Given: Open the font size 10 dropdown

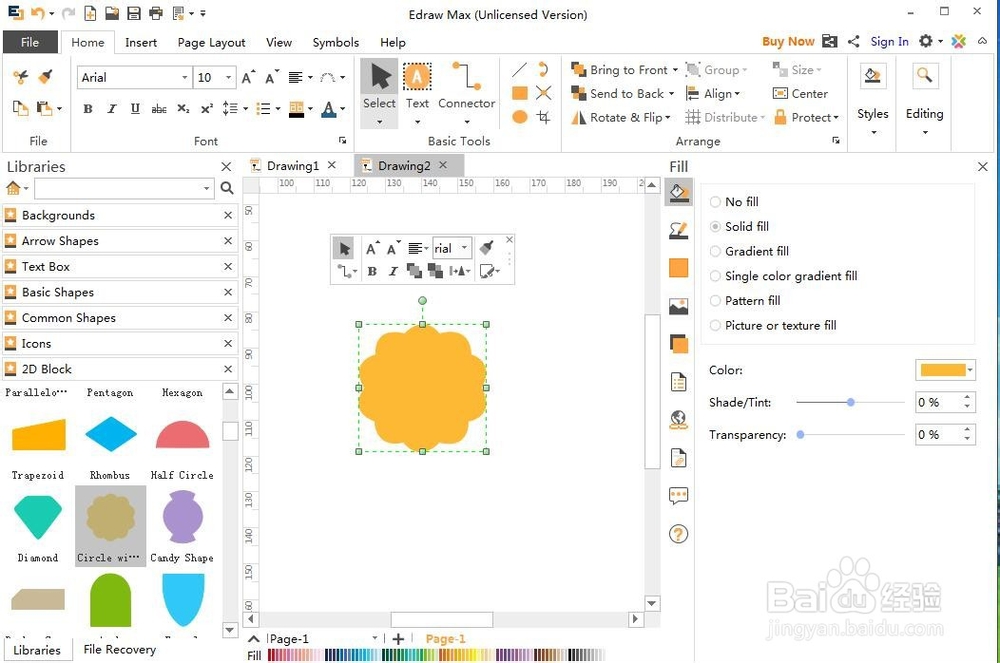Looking at the screenshot, I should [x=228, y=77].
